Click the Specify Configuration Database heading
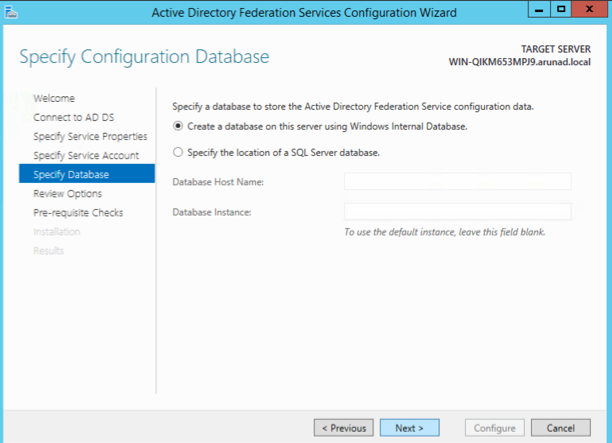Image resolution: width=612 pixels, height=443 pixels. point(144,57)
